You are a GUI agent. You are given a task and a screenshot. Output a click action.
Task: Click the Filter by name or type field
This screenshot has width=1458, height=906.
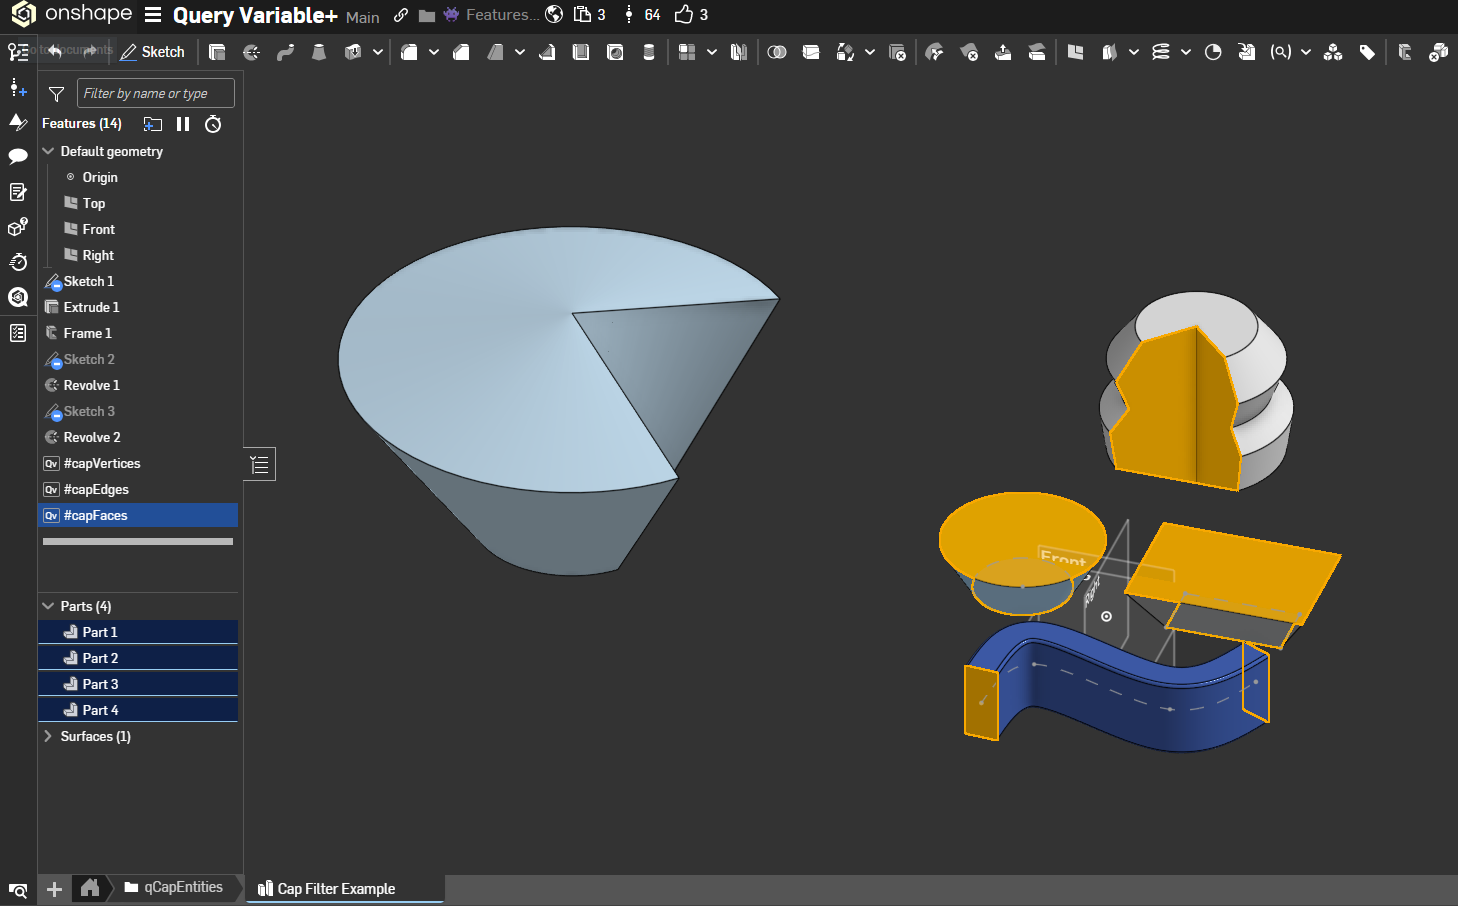point(155,93)
